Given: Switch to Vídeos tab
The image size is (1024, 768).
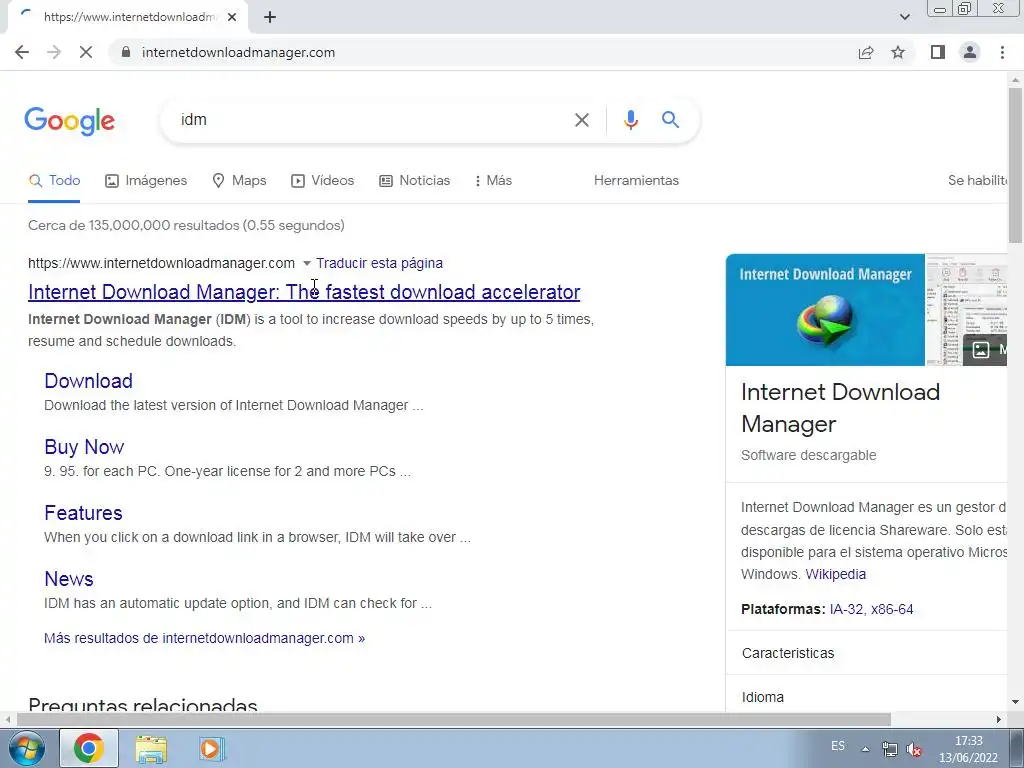Looking at the screenshot, I should (x=323, y=181).
